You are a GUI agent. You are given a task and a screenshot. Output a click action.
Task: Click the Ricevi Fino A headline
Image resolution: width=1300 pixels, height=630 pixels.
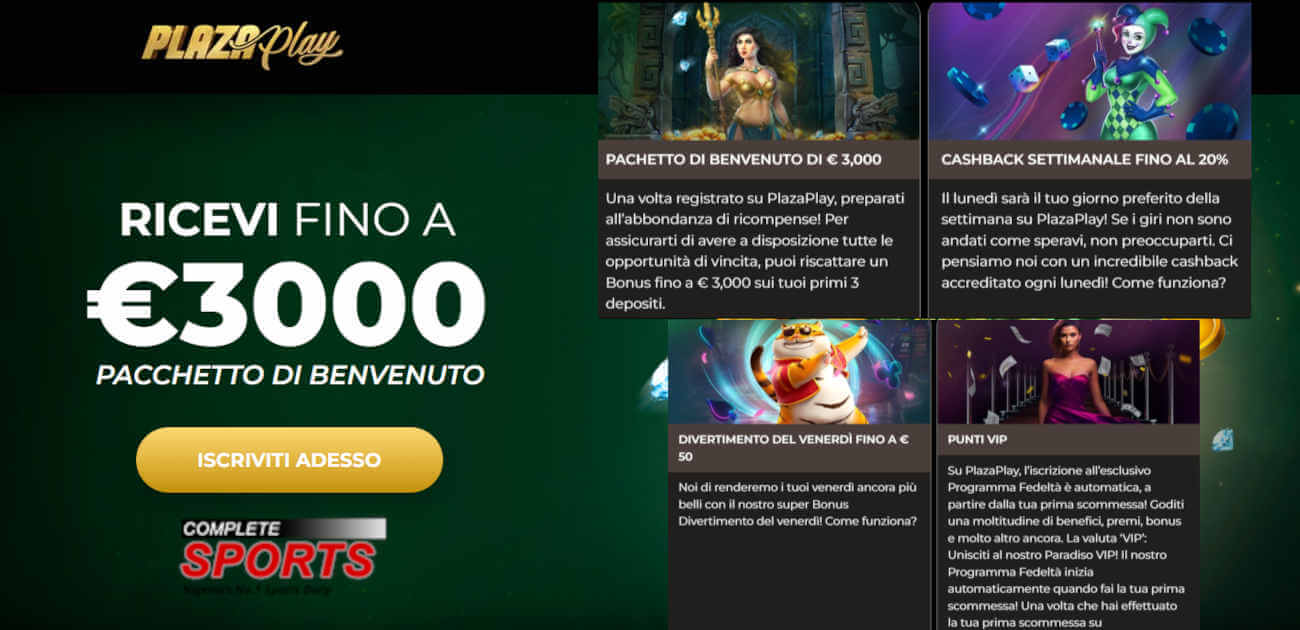[x=288, y=220]
